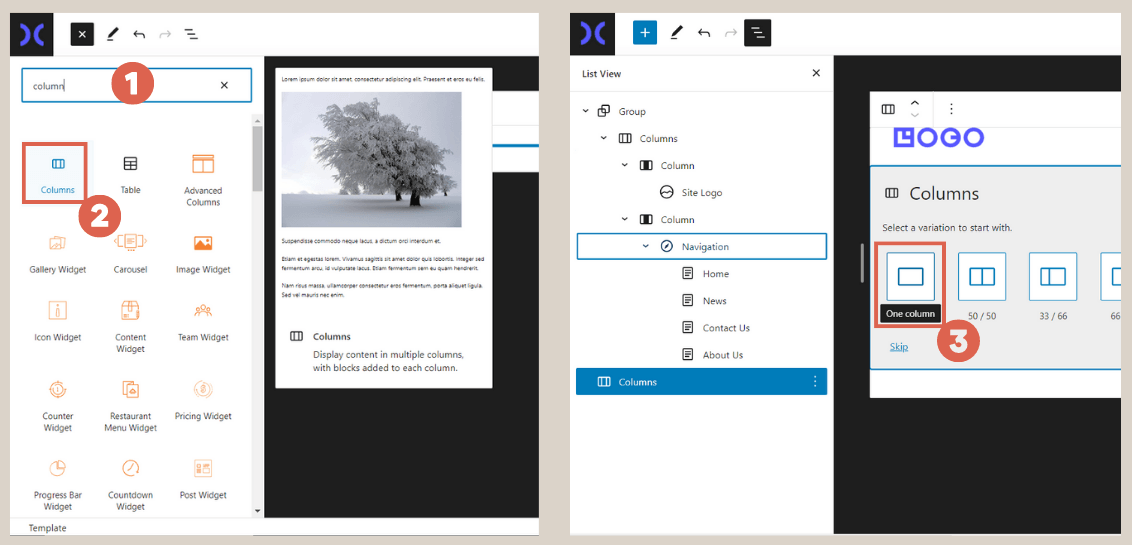The height and width of the screenshot is (545, 1132).
Task: Collapse the Navigation tree item
Action: click(x=646, y=246)
